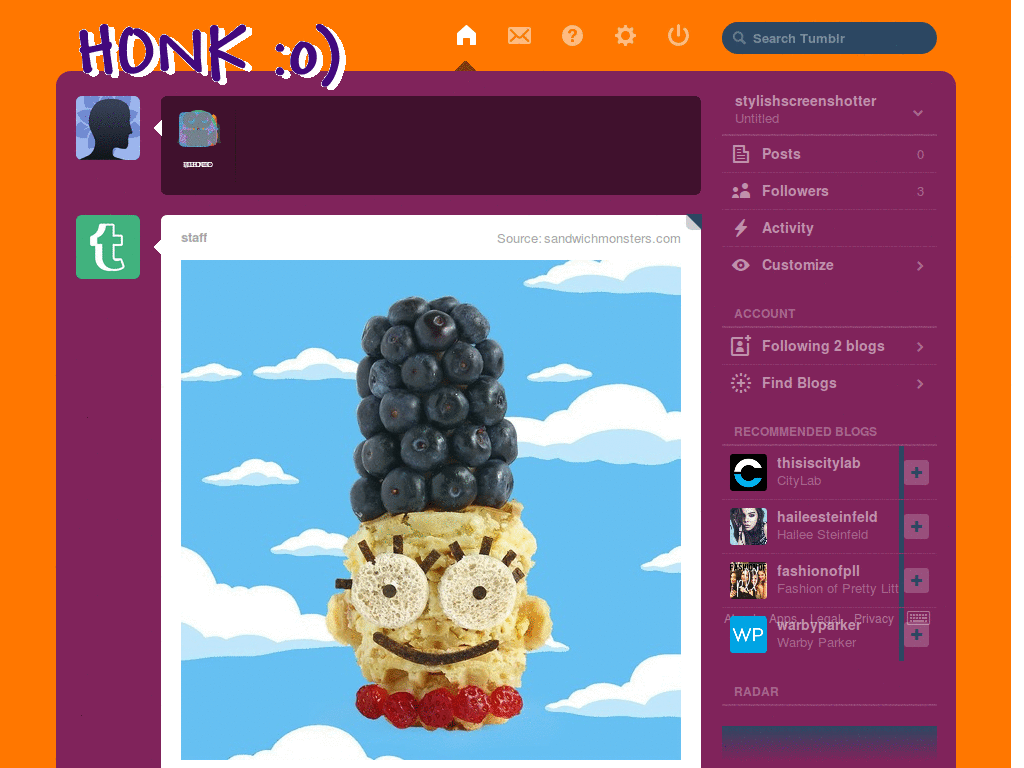This screenshot has width=1024, height=768.
Task: Click the Log out power icon
Action: 678,35
